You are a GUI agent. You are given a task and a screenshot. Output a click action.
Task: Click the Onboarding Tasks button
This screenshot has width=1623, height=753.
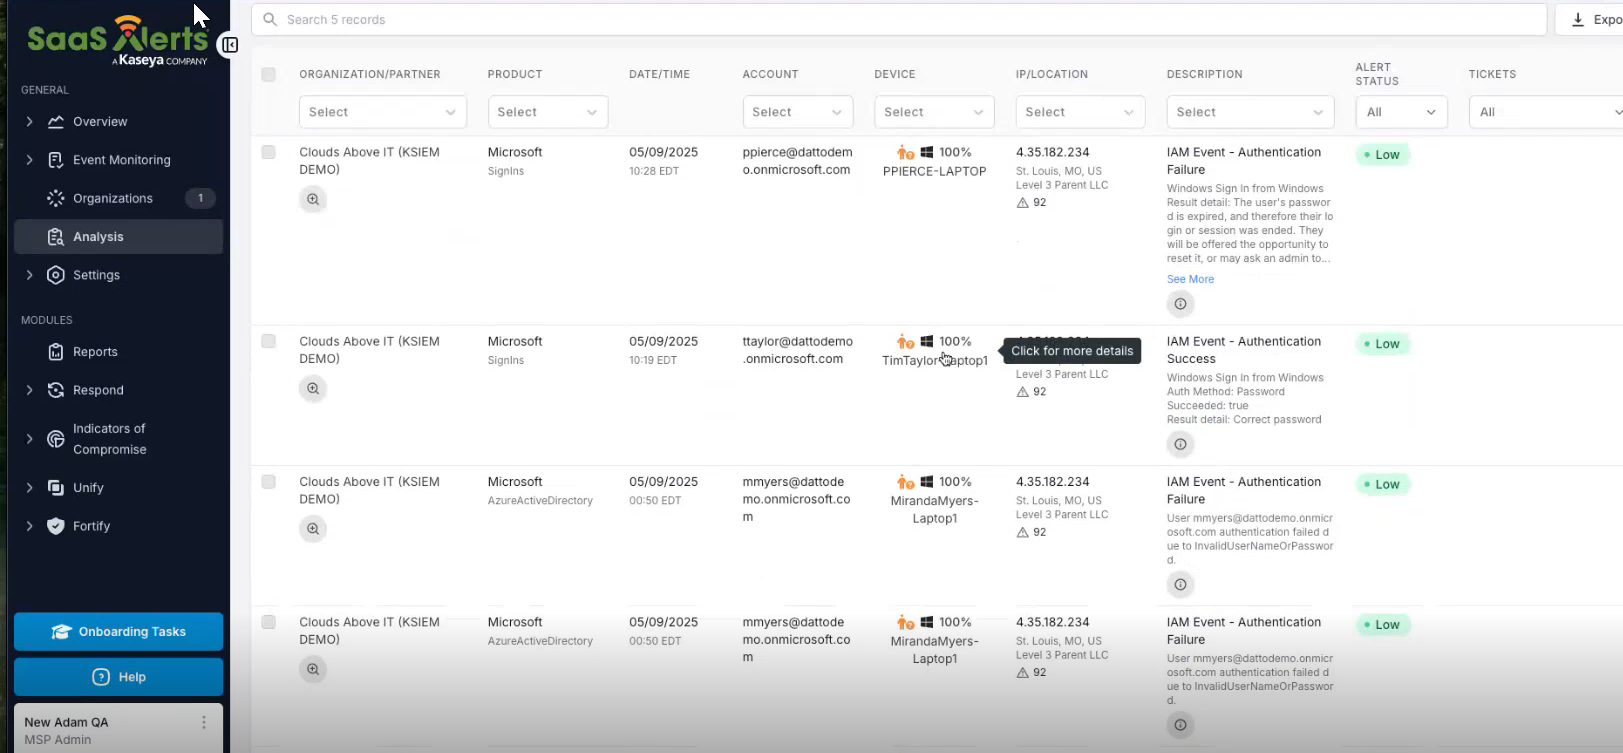pos(118,632)
